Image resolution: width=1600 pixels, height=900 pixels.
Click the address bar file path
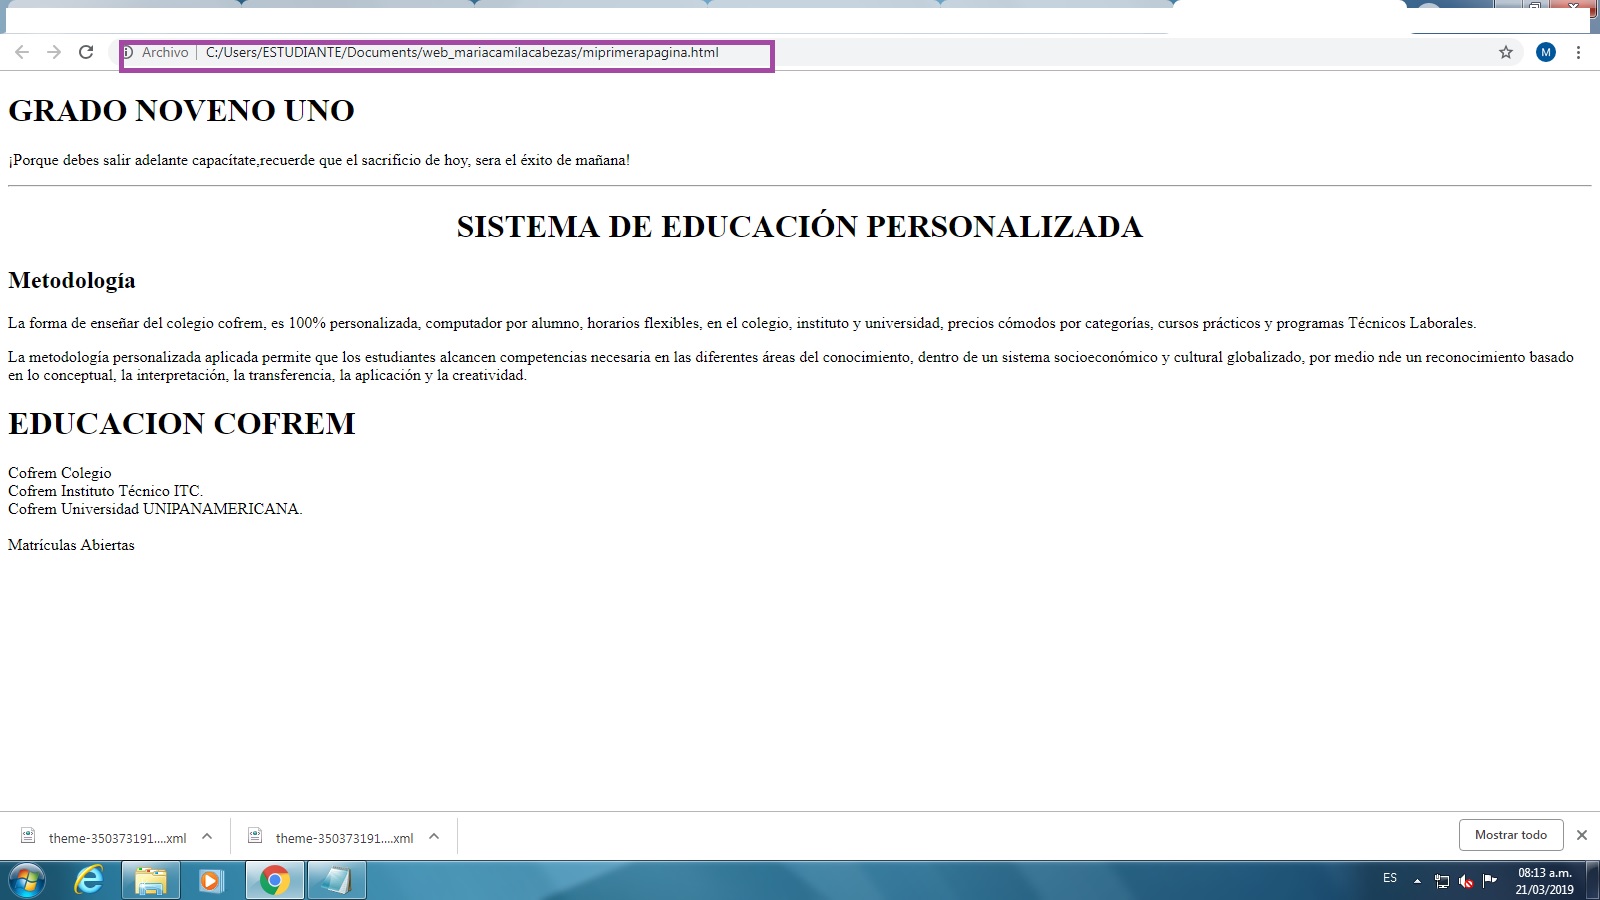click(x=462, y=52)
